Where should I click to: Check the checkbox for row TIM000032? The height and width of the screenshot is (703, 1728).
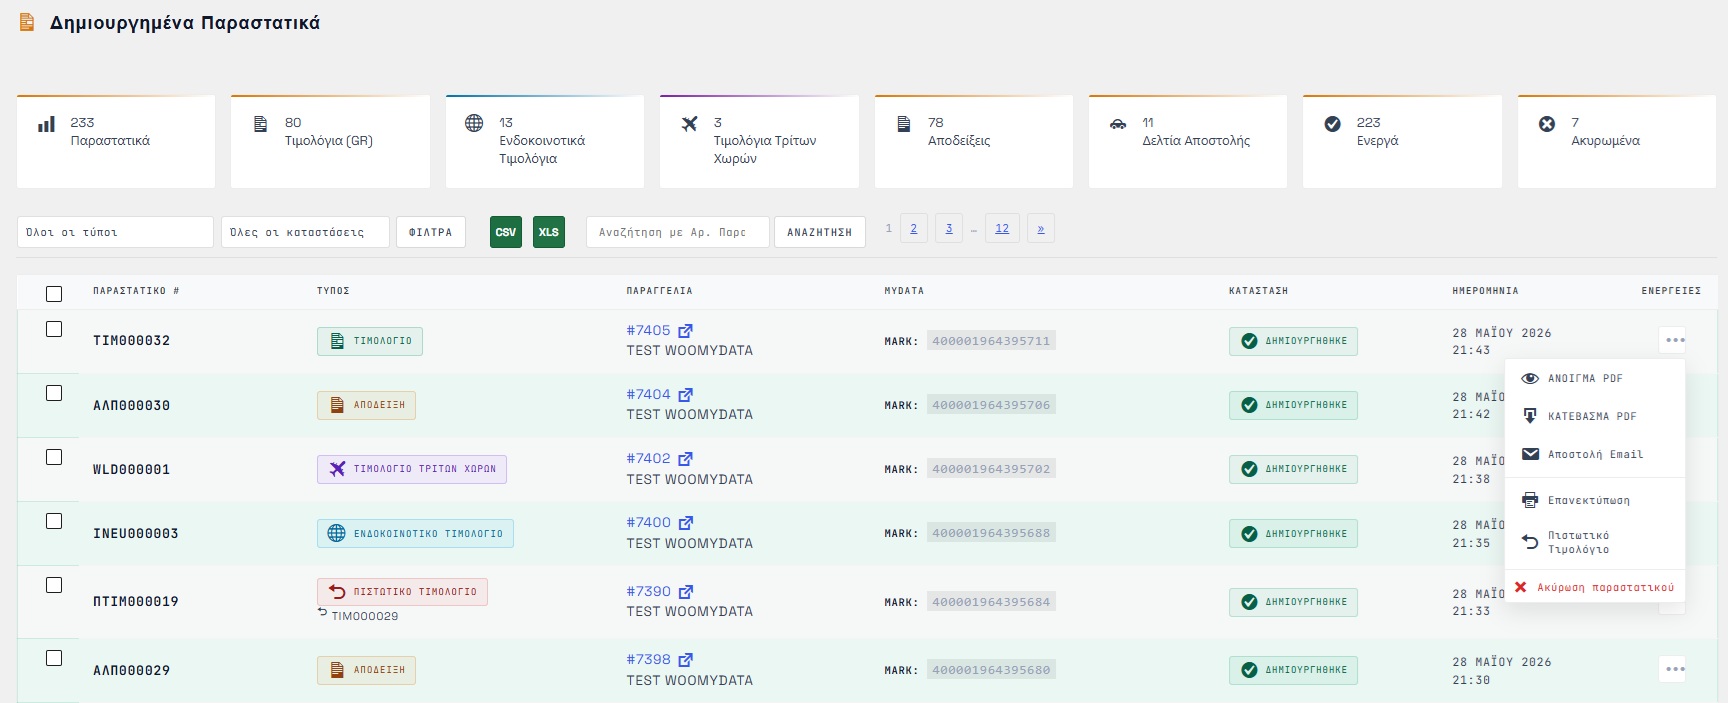pos(54,329)
